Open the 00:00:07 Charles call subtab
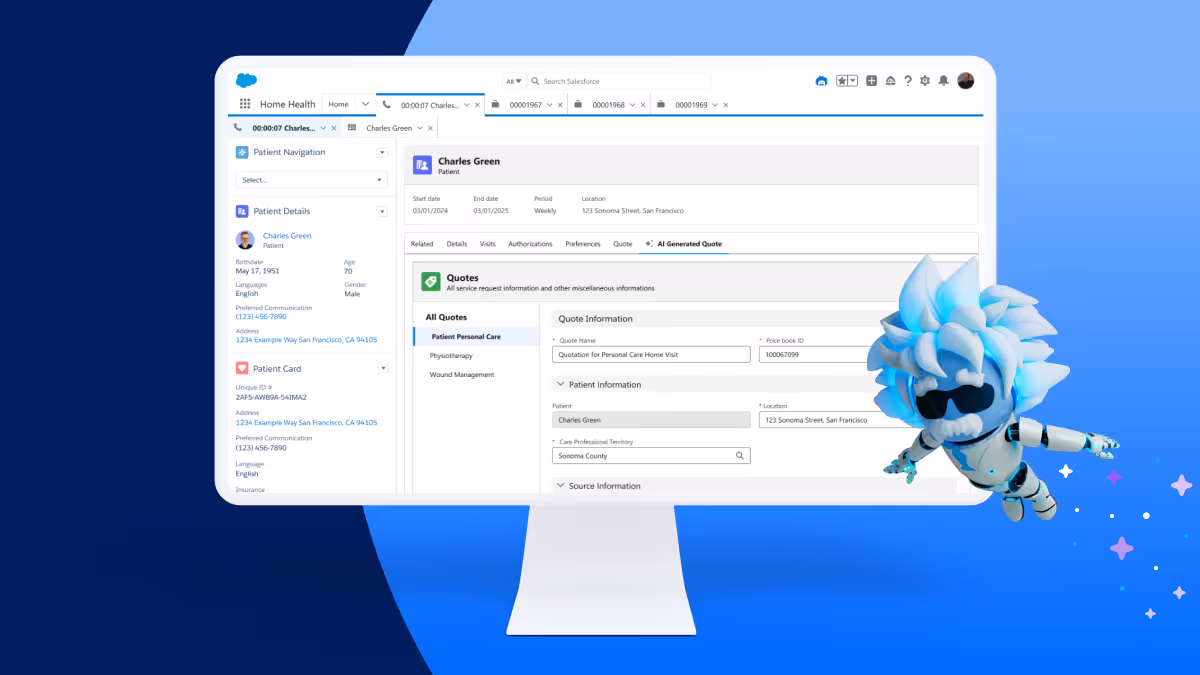Image resolution: width=1200 pixels, height=675 pixels. (283, 128)
